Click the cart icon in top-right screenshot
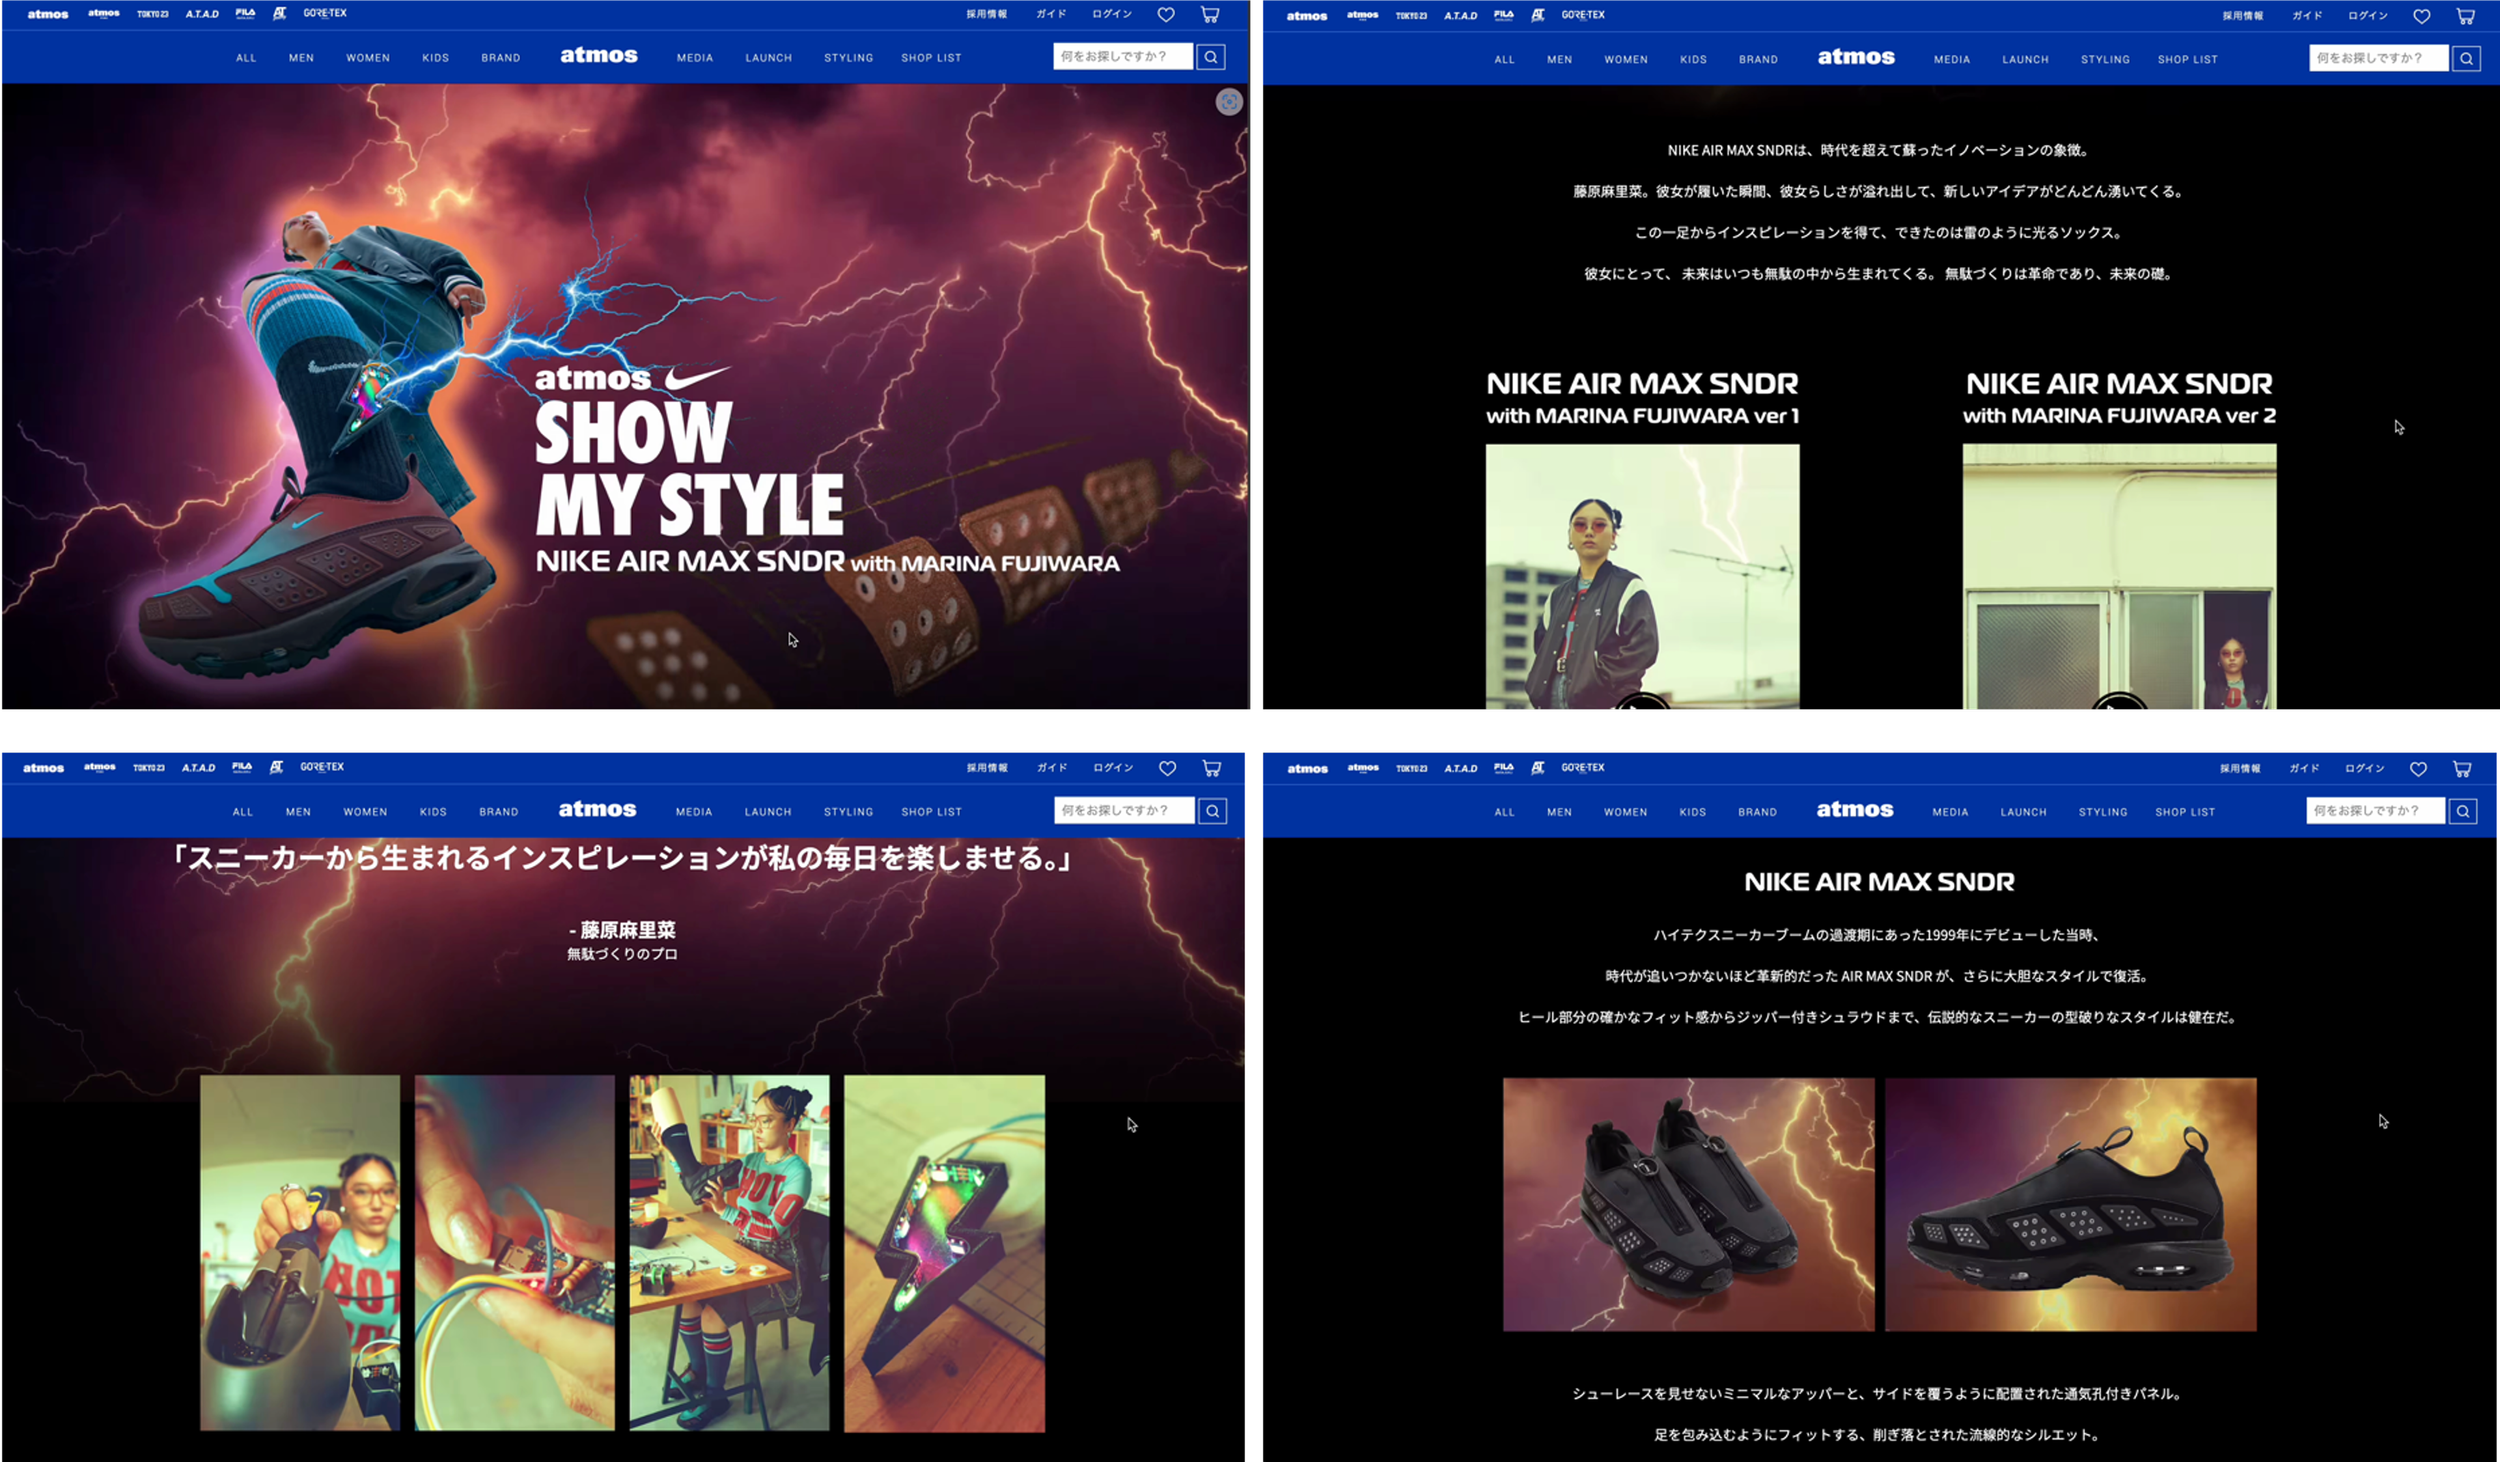Screen dimensions: 2500x1462 click(2466, 16)
